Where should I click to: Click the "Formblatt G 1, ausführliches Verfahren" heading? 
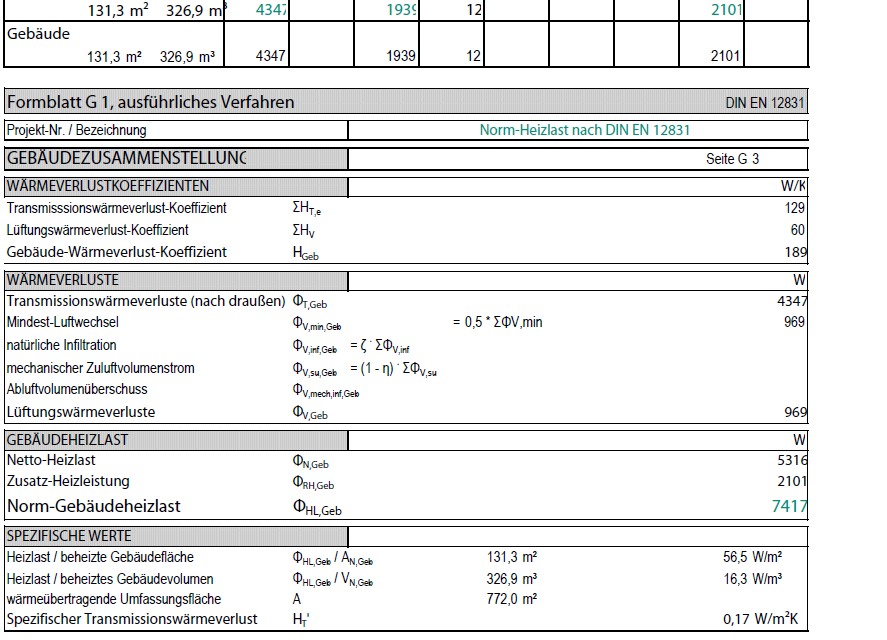click(150, 102)
